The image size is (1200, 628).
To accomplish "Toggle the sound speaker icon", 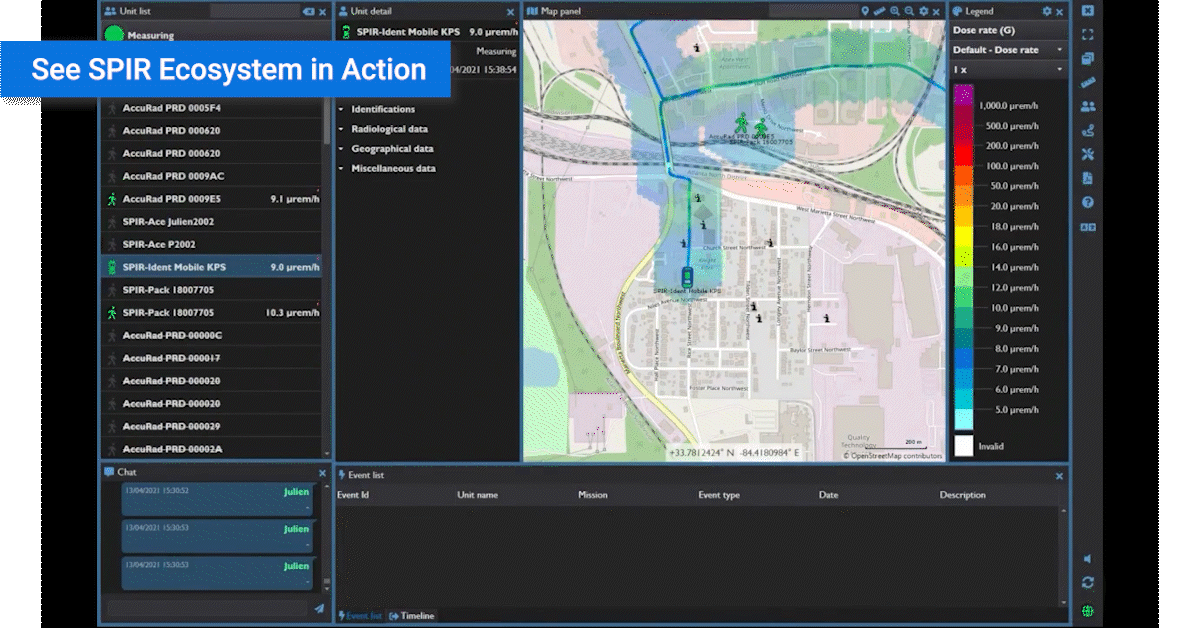I will [1088, 559].
